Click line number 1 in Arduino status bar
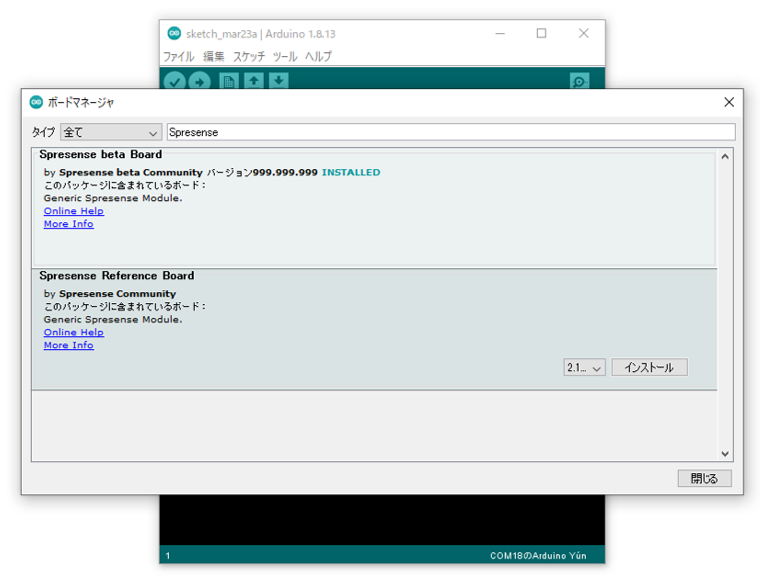The height and width of the screenshot is (578, 760). pos(168,556)
